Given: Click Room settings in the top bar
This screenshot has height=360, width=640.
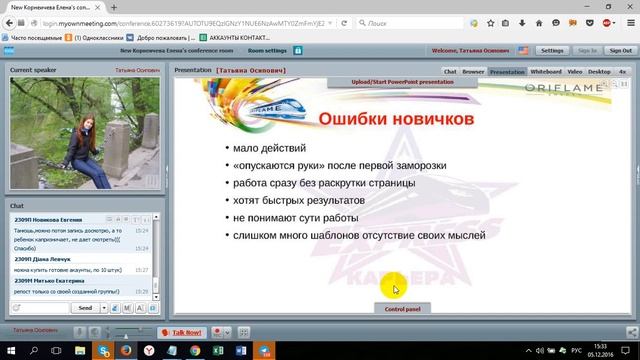Looking at the screenshot, I should coord(267,51).
